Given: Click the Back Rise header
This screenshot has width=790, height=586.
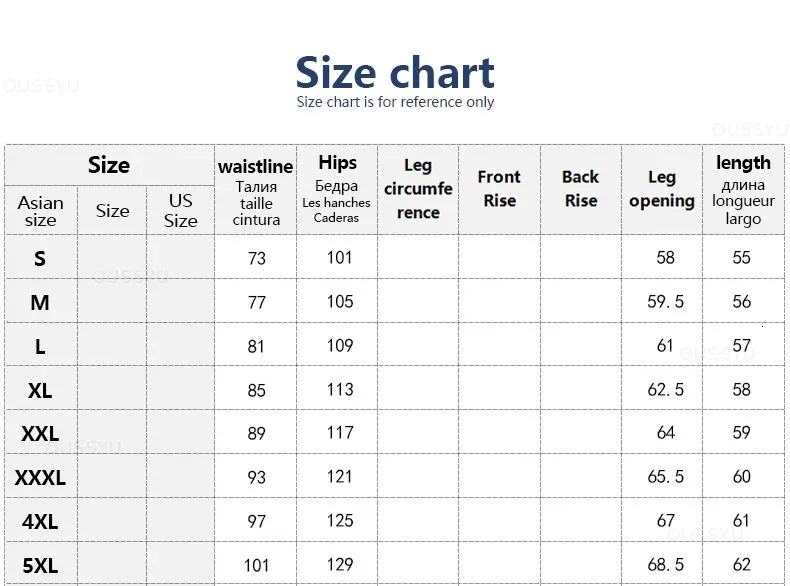Looking at the screenshot, I should (581, 190).
